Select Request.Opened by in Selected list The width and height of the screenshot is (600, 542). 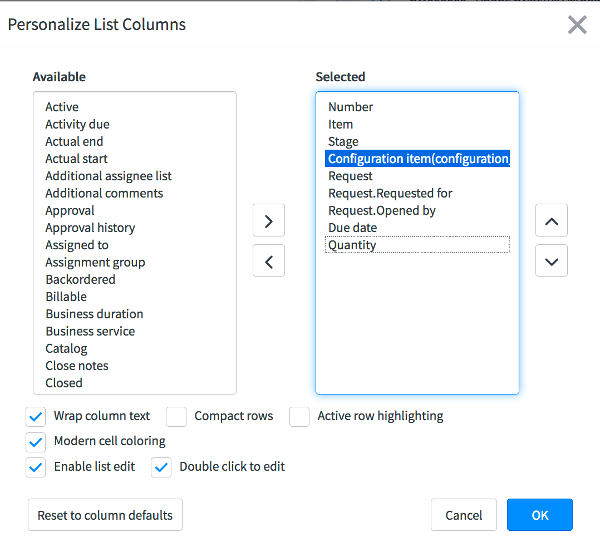pyautogui.click(x=382, y=211)
